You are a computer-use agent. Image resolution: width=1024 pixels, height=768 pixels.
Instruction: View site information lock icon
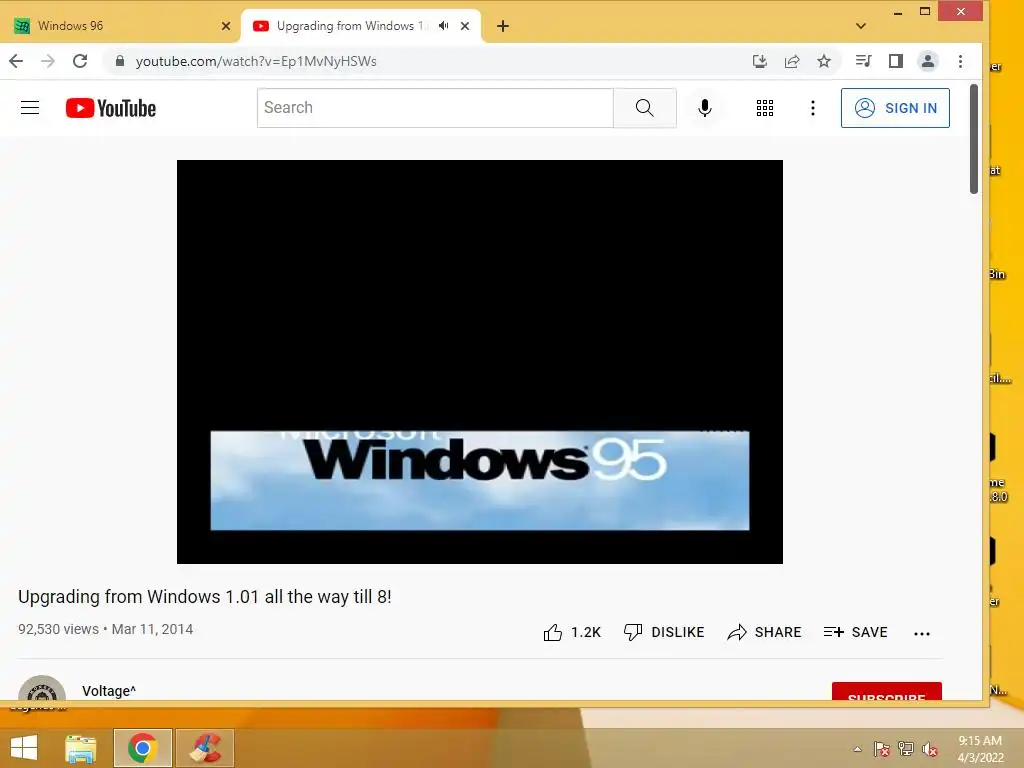(x=120, y=61)
